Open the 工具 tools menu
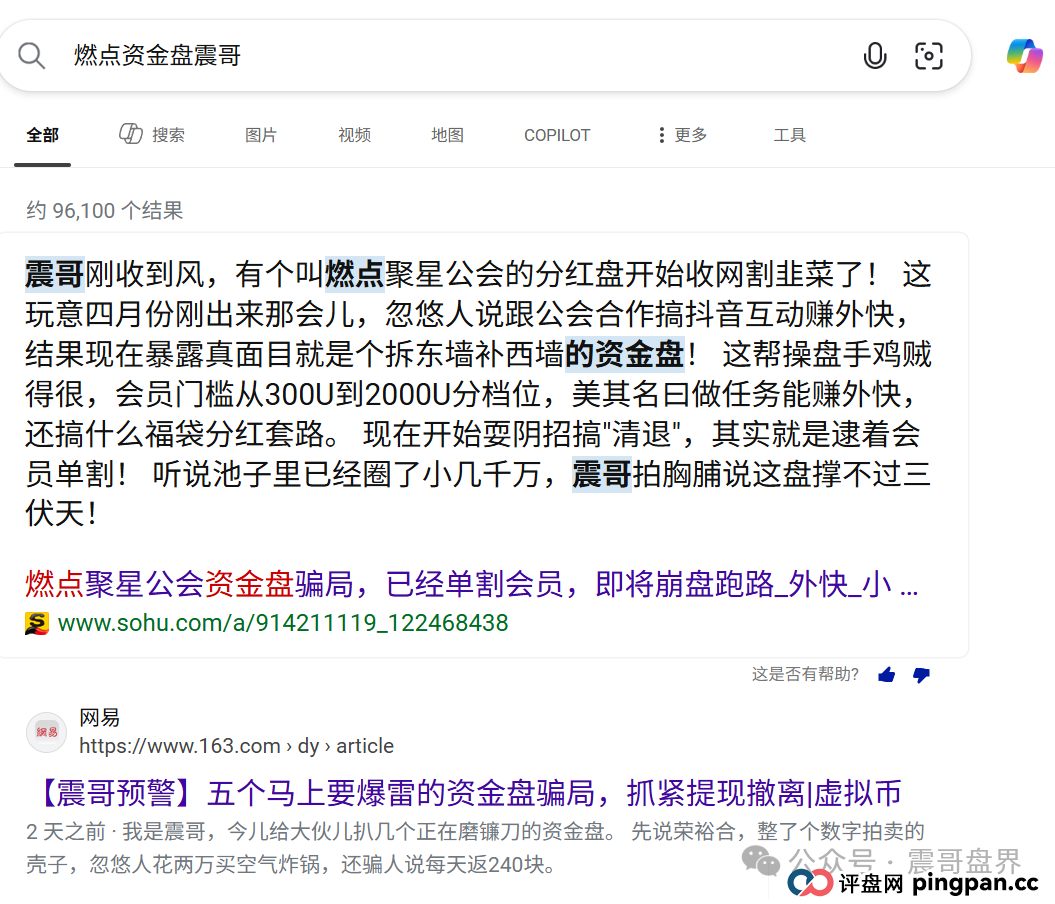This screenshot has height=904, width=1055. tap(790, 135)
